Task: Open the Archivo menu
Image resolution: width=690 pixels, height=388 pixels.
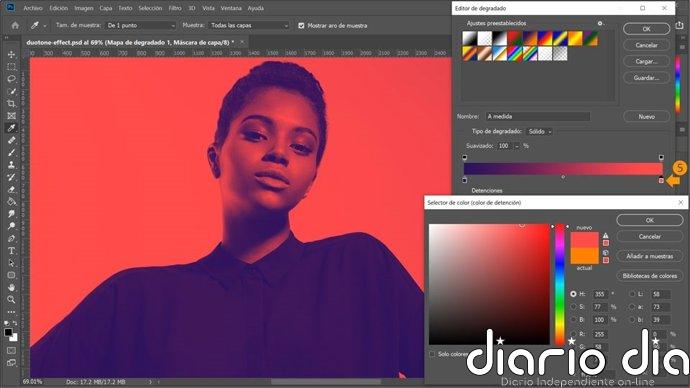Action: coord(33,8)
